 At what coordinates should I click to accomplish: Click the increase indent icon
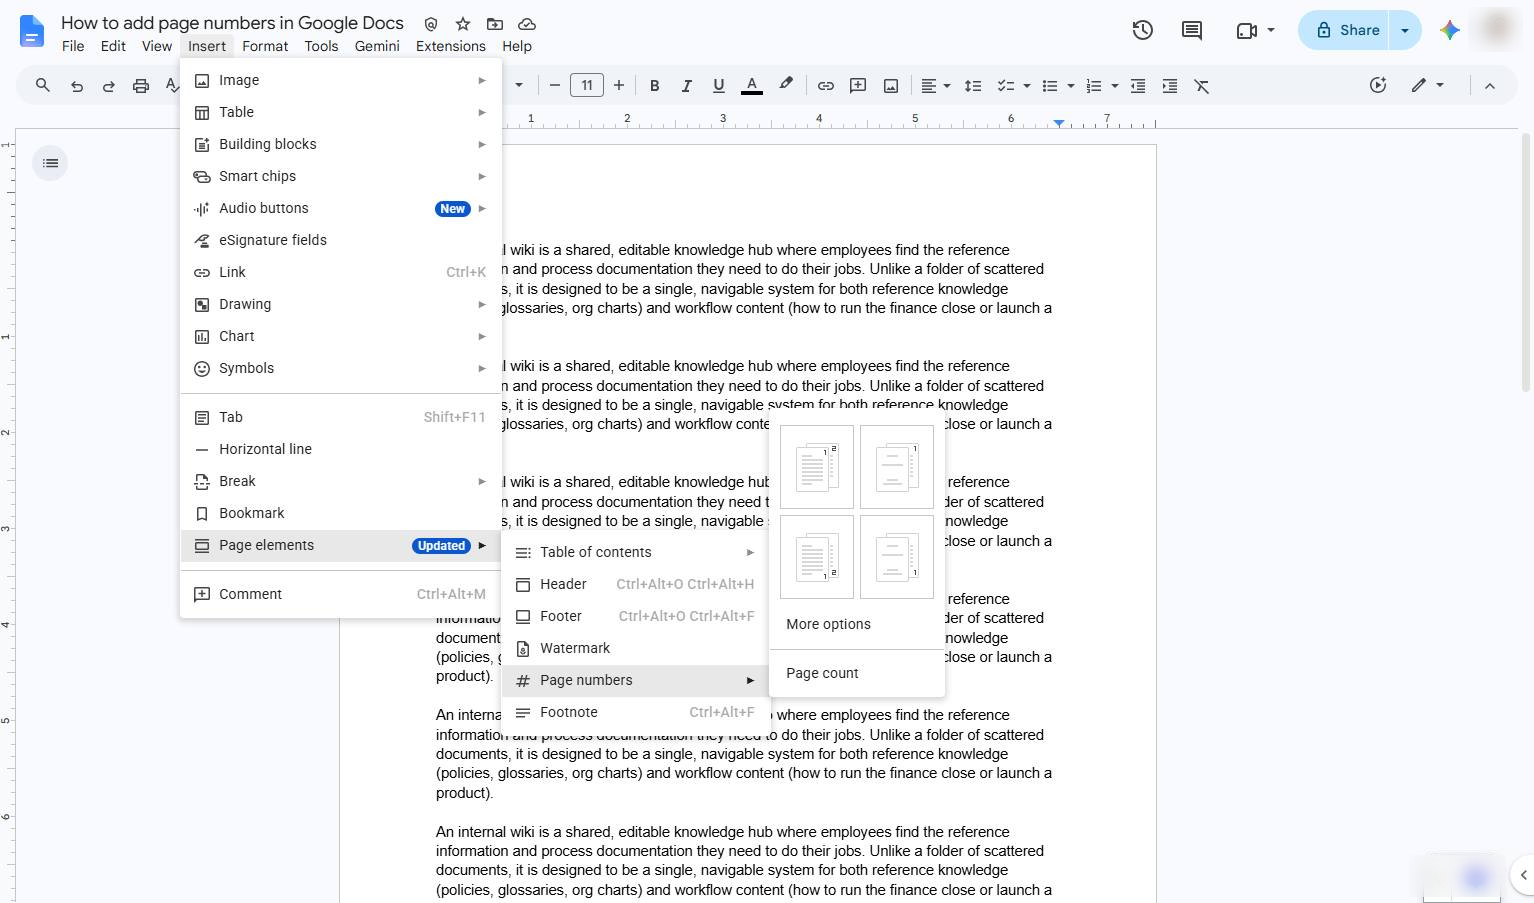tap(1170, 86)
